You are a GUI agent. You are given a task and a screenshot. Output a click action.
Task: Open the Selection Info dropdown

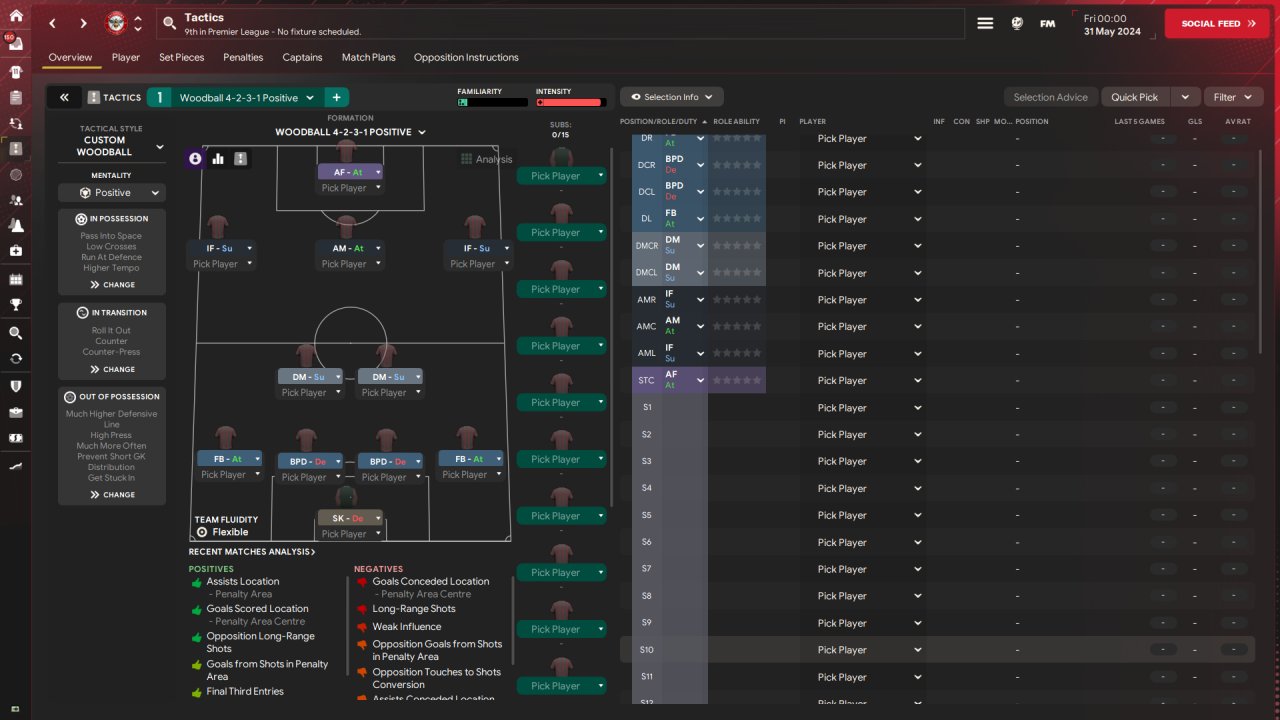click(671, 97)
